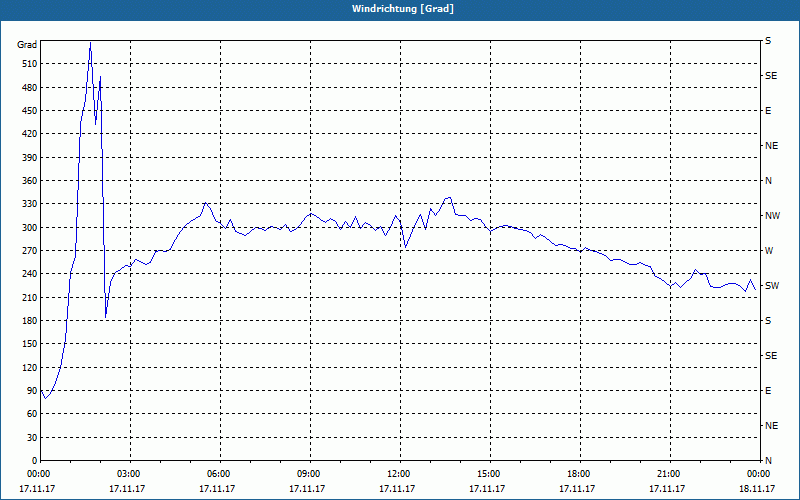Click the "Grad" axis unit label
Image resolution: width=800 pixels, height=500 pixels.
pyautogui.click(x=27, y=45)
